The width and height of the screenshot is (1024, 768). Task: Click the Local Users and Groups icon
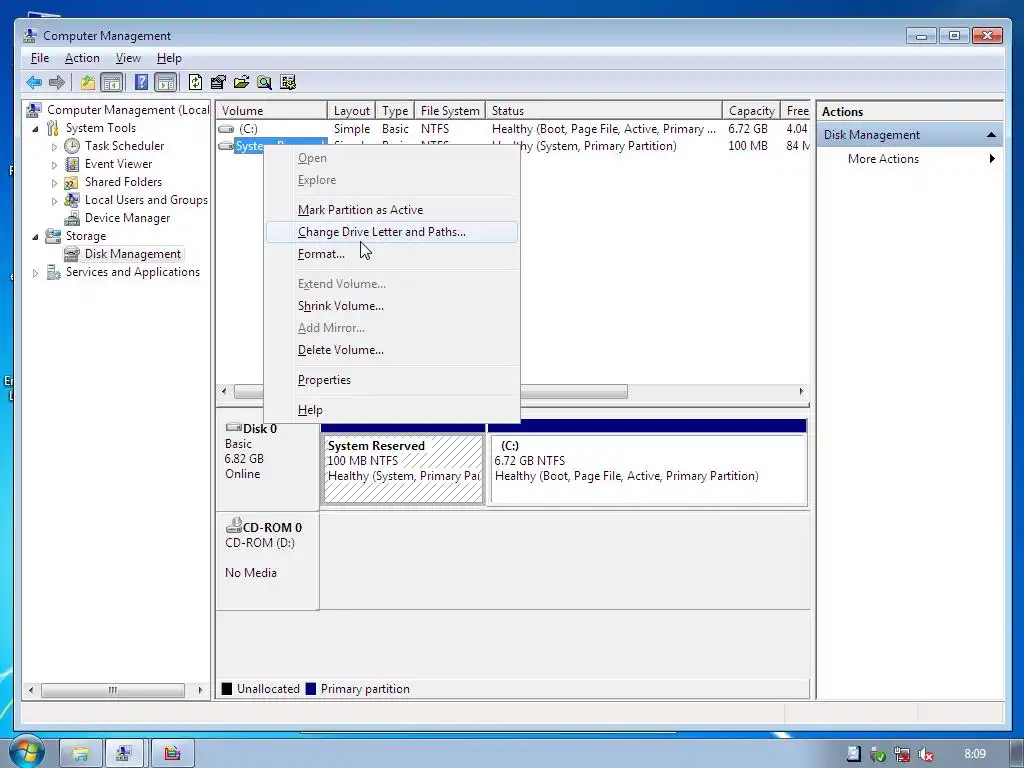click(x=72, y=200)
